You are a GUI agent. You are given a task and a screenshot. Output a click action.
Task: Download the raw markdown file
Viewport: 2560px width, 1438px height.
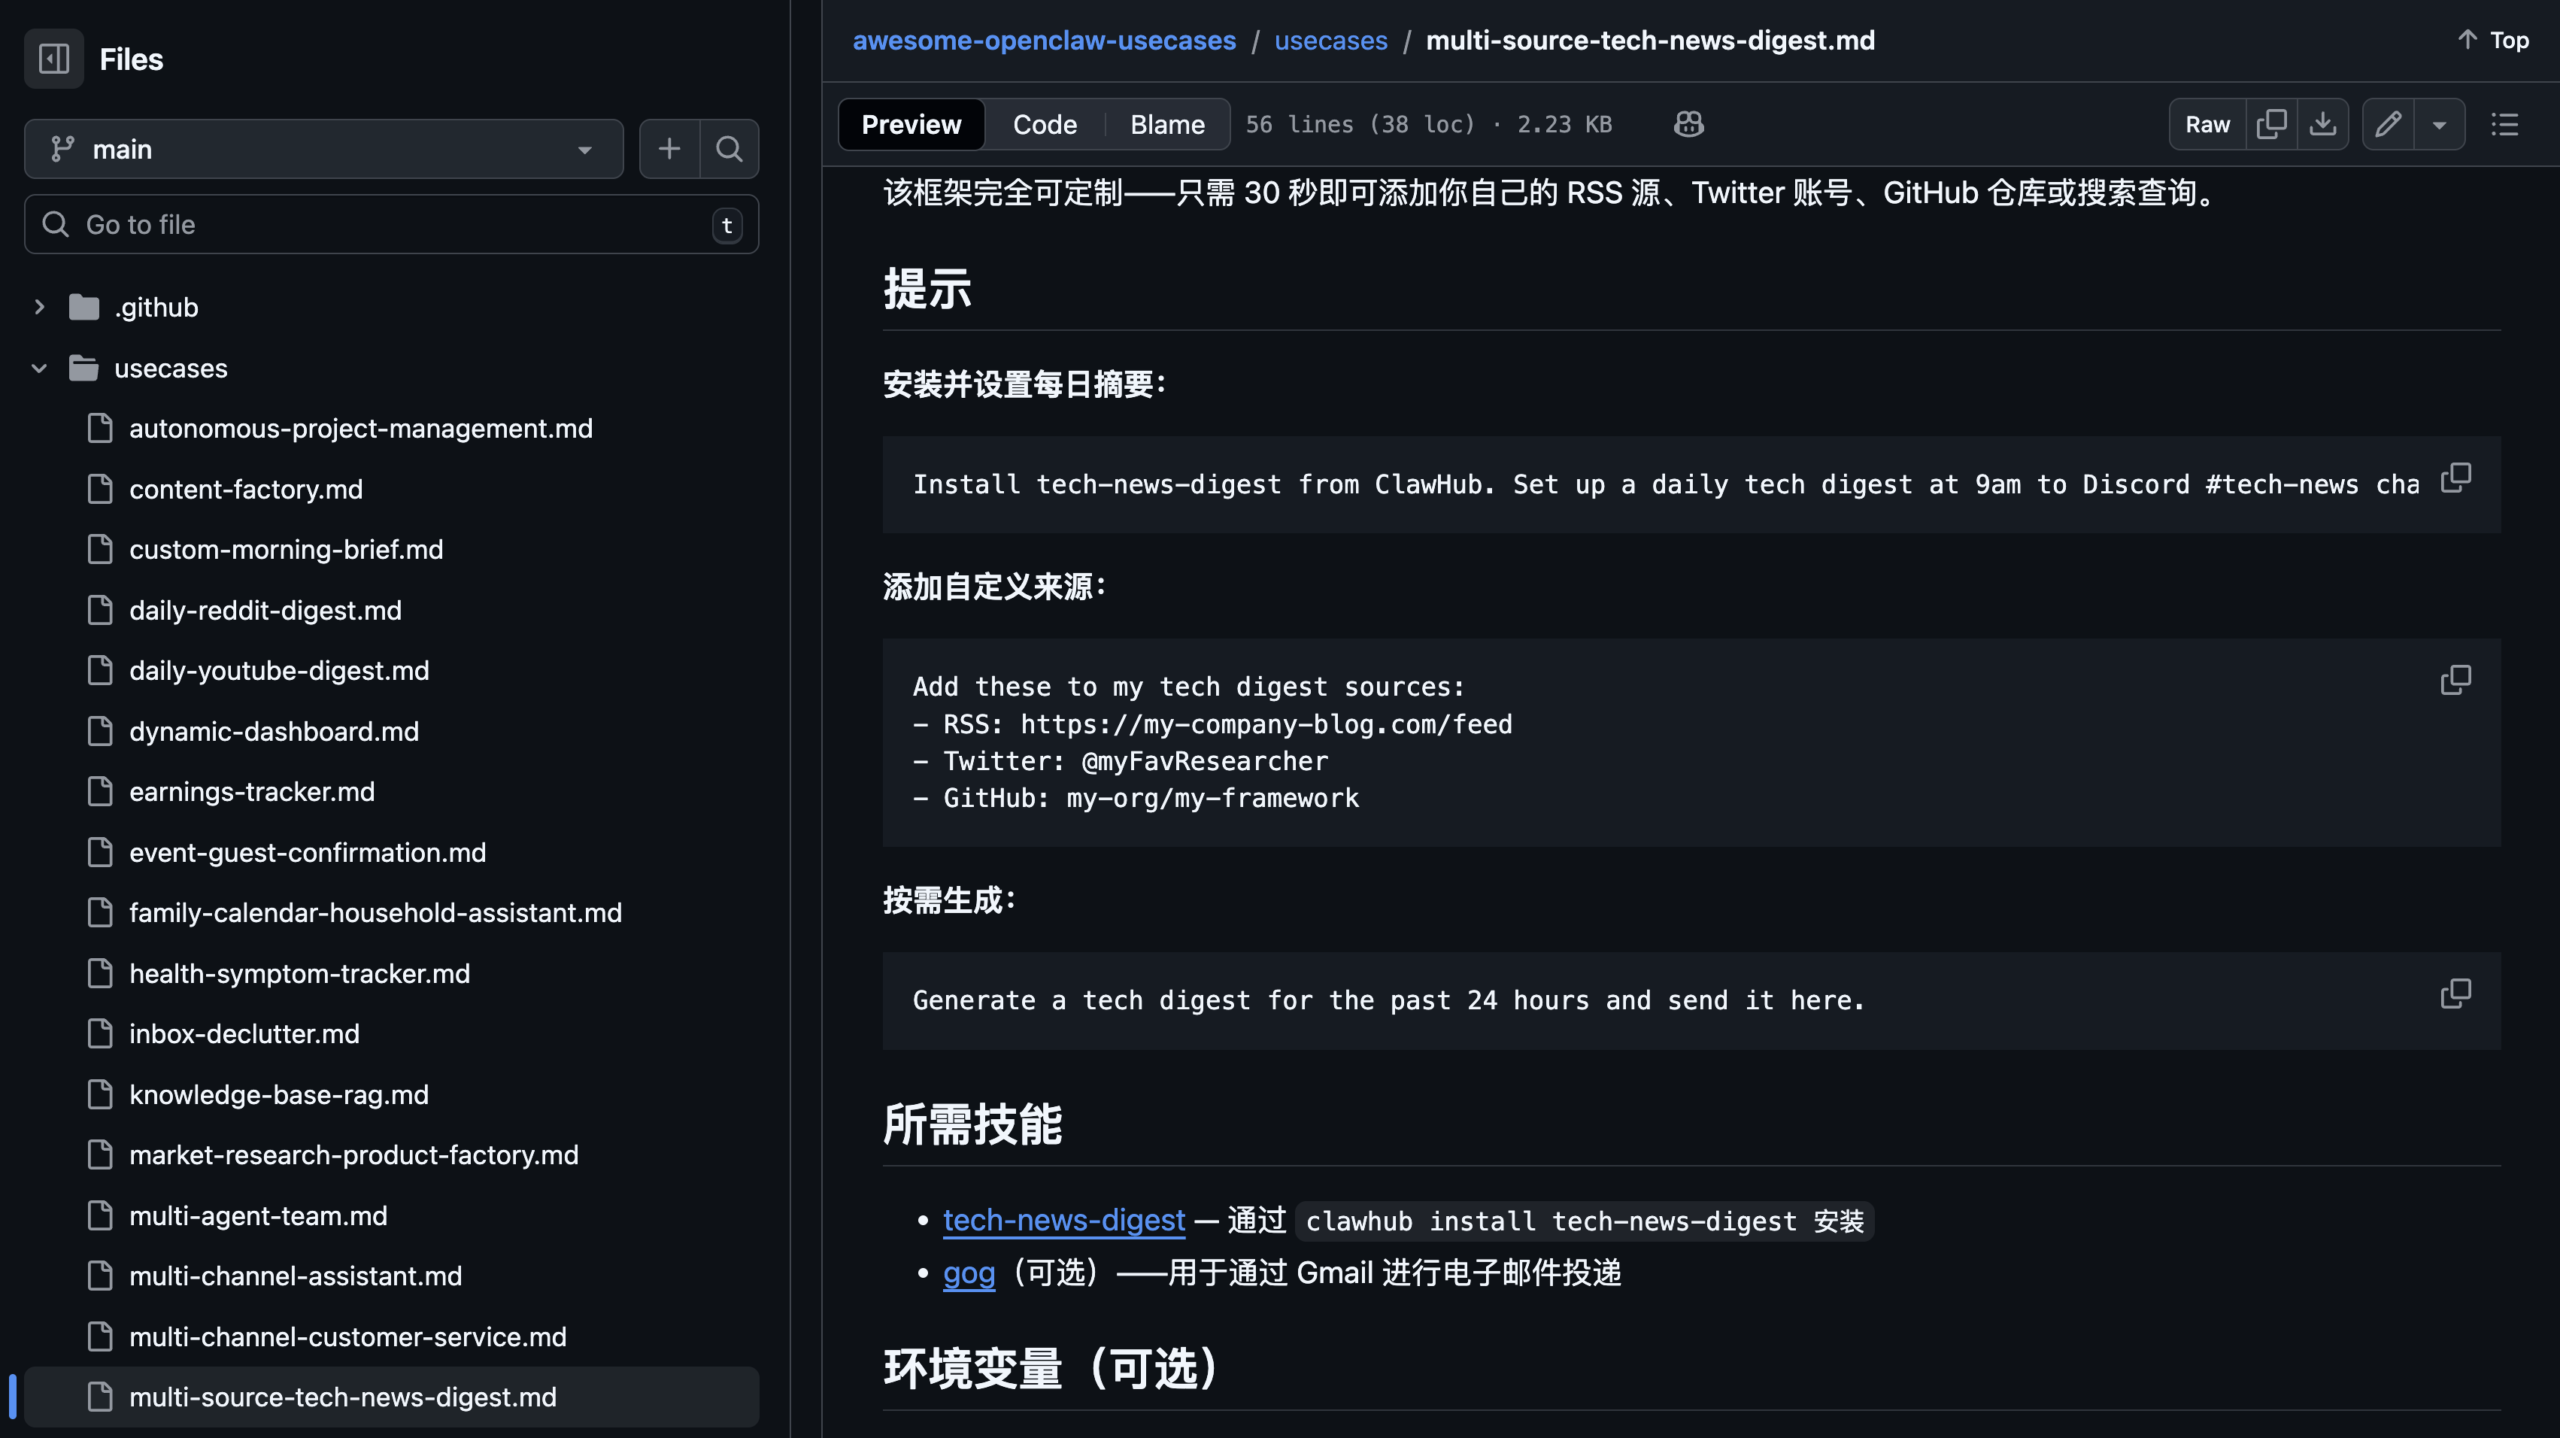point(2324,123)
